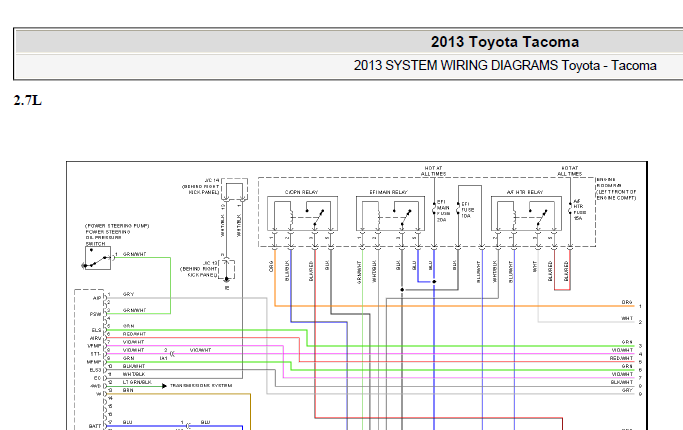Click the "PSW" terminal label
Viewport: 683px width, 430px height.
click(x=95, y=314)
